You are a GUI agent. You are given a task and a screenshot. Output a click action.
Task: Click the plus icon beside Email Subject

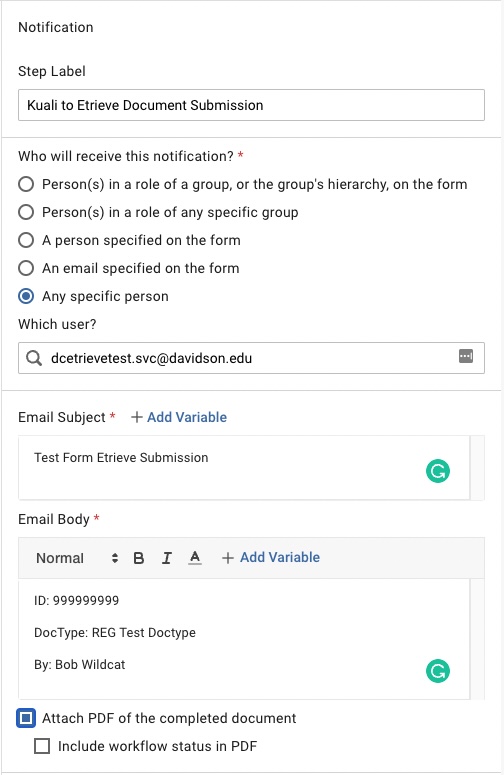coord(137,417)
